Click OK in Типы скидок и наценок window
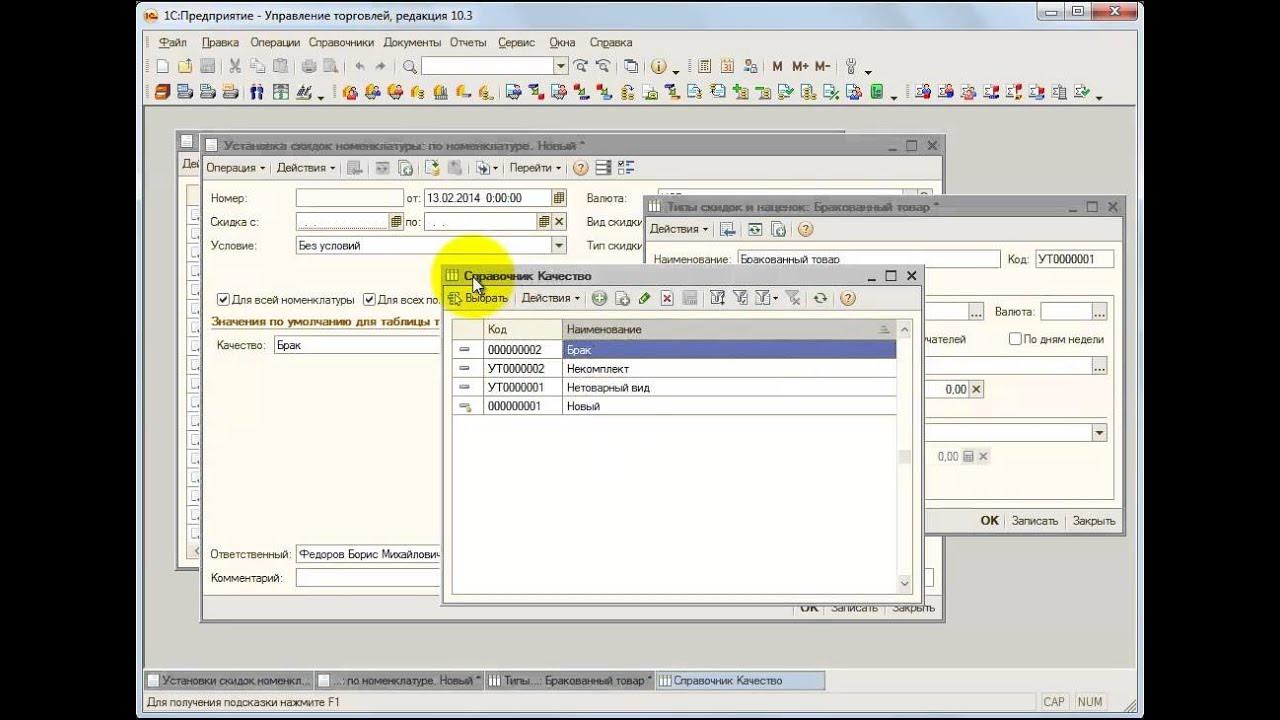Viewport: 1280px width, 720px height. tap(989, 520)
